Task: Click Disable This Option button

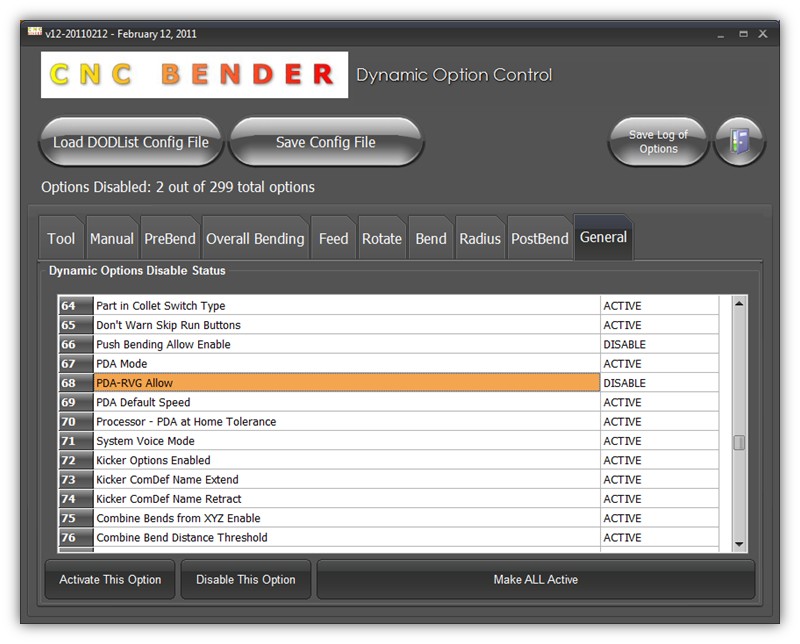Action: click(246, 580)
